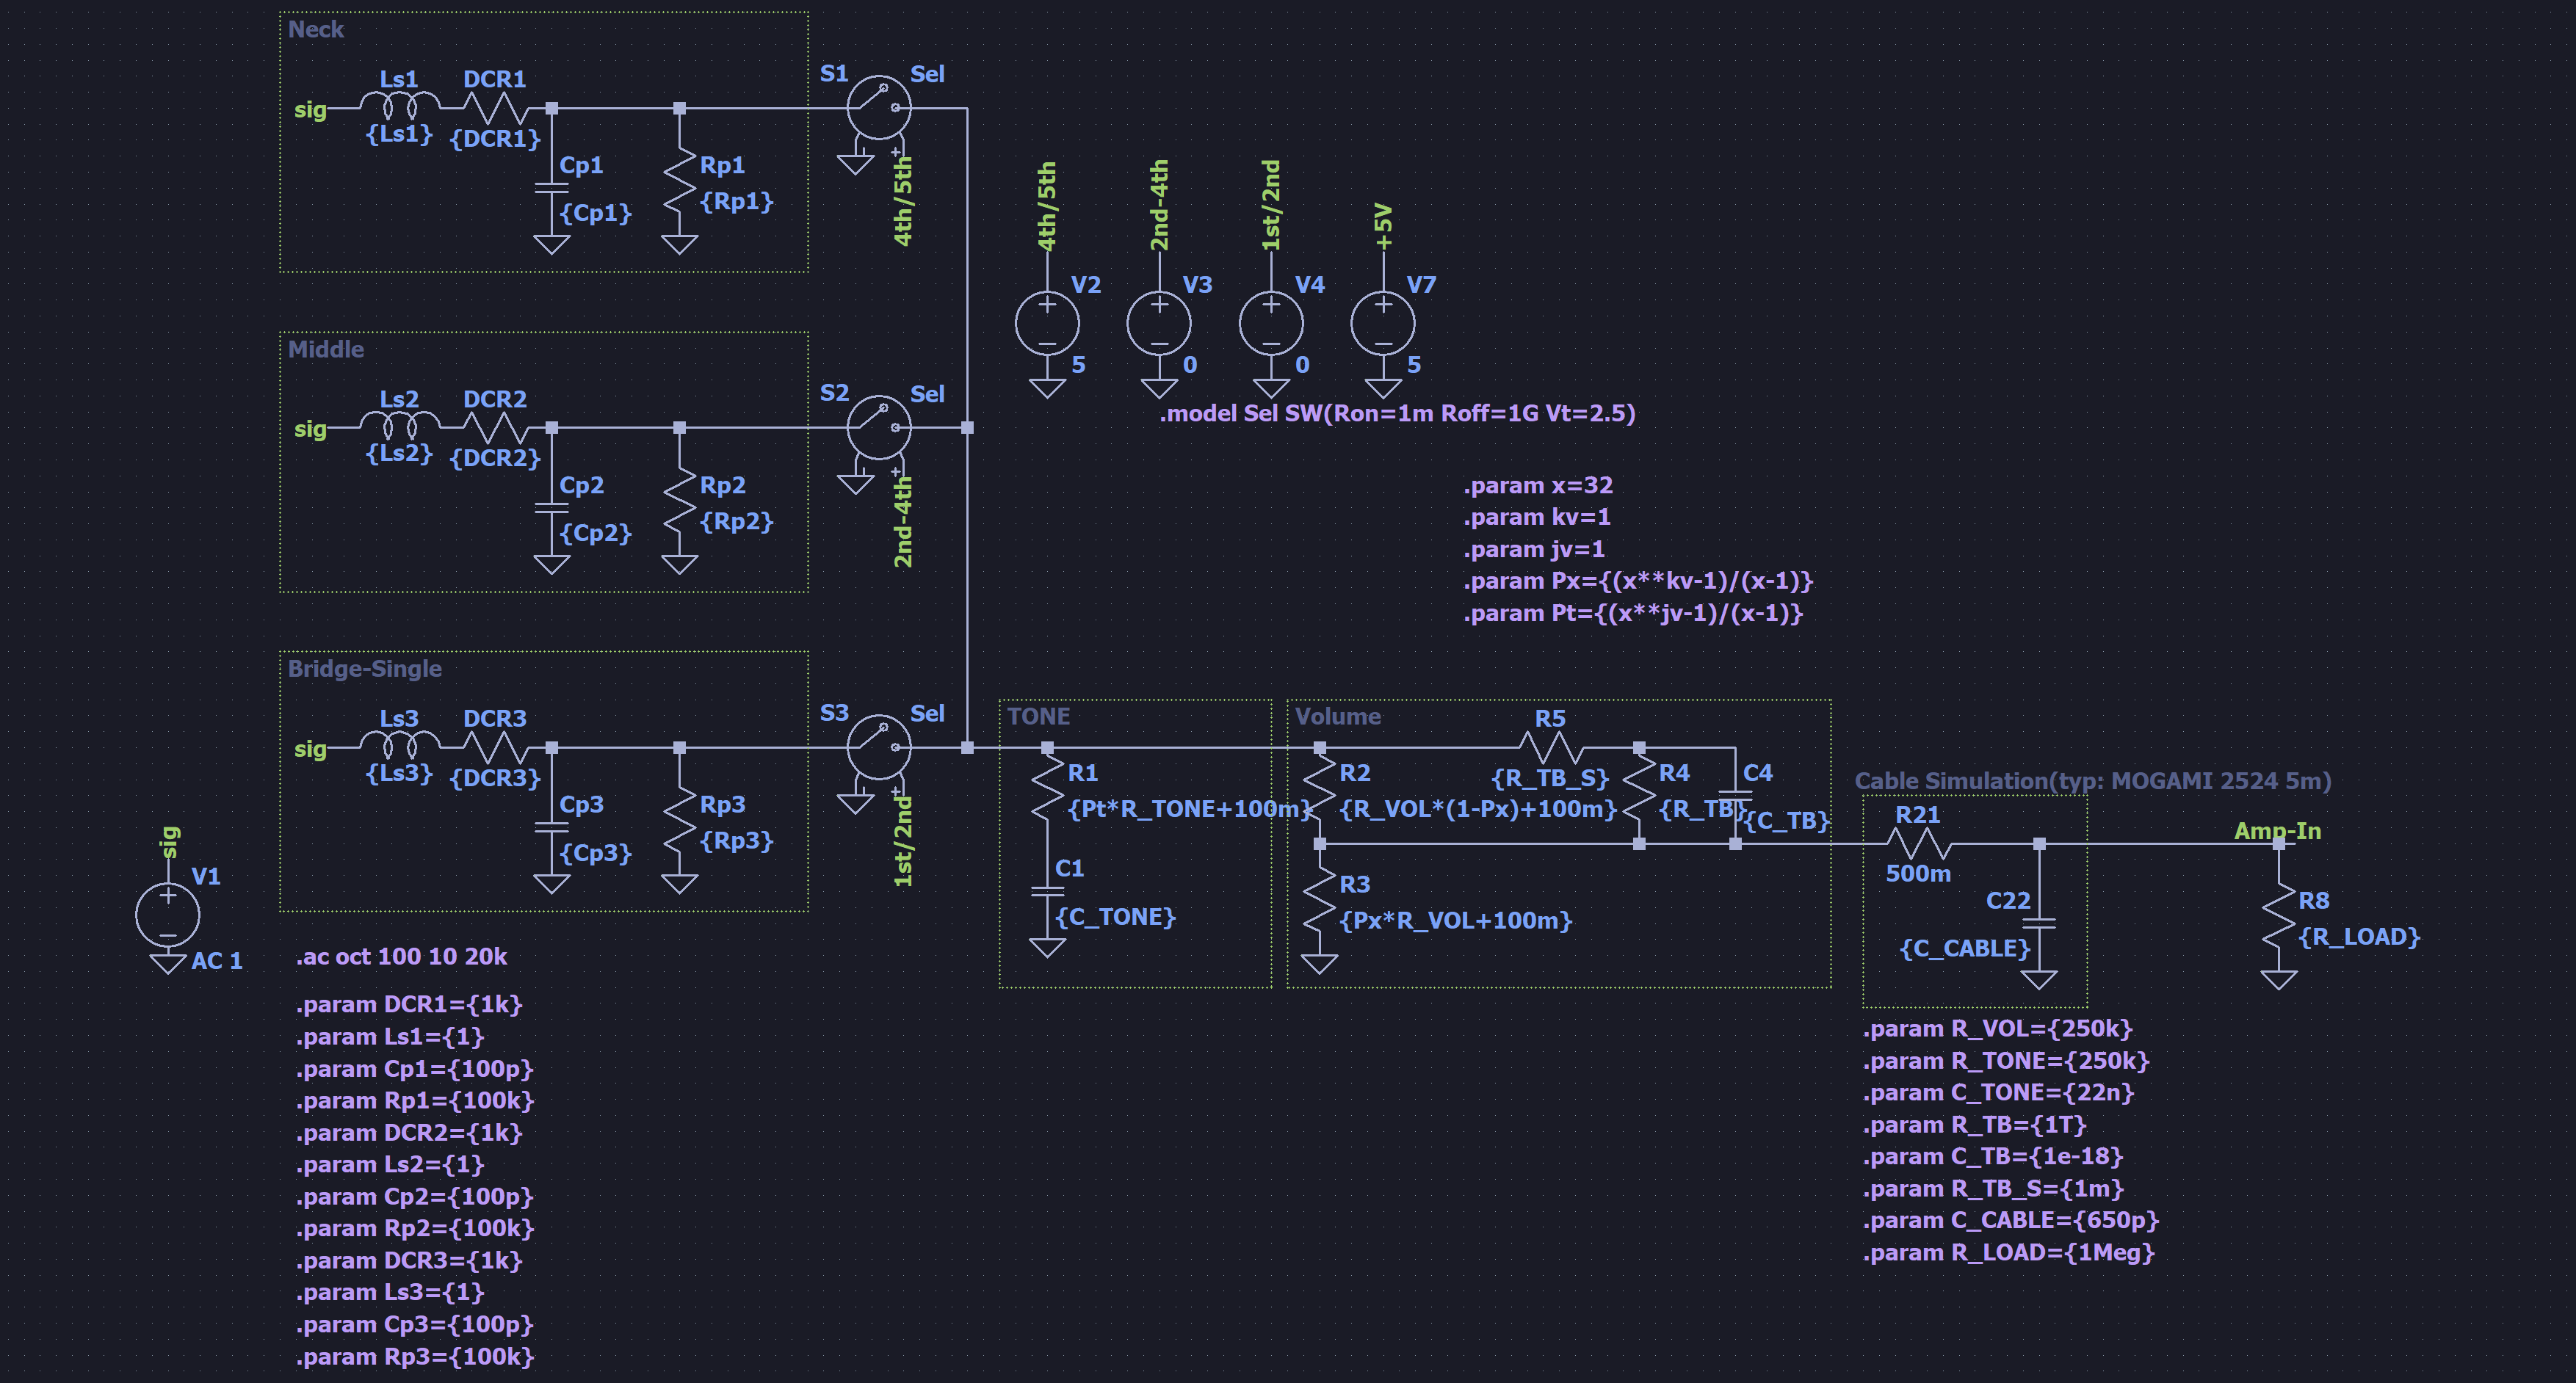This screenshot has height=1383, width=2576.
Task: Select voltage source V2 labeled 4th/5th
Action: point(1047,323)
